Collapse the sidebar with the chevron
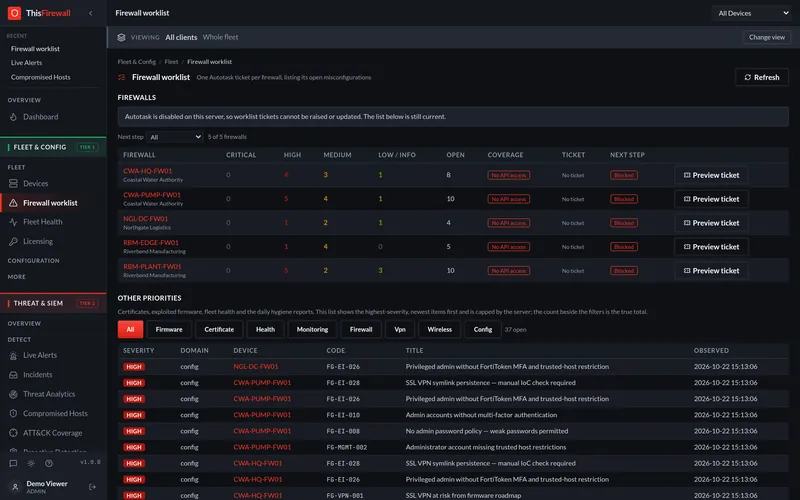The height and width of the screenshot is (500, 800). [x=91, y=13]
